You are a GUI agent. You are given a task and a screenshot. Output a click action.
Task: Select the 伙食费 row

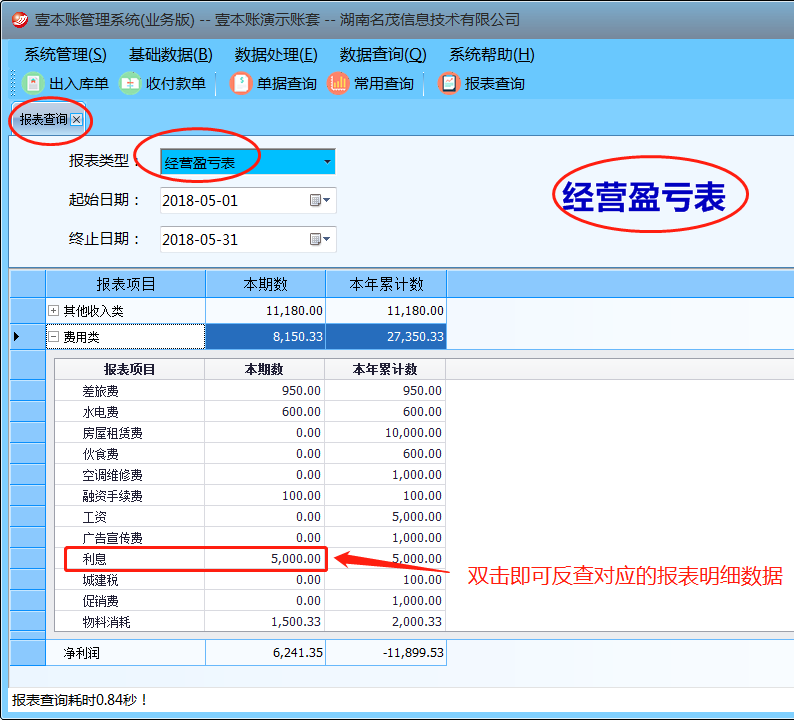tap(250, 454)
